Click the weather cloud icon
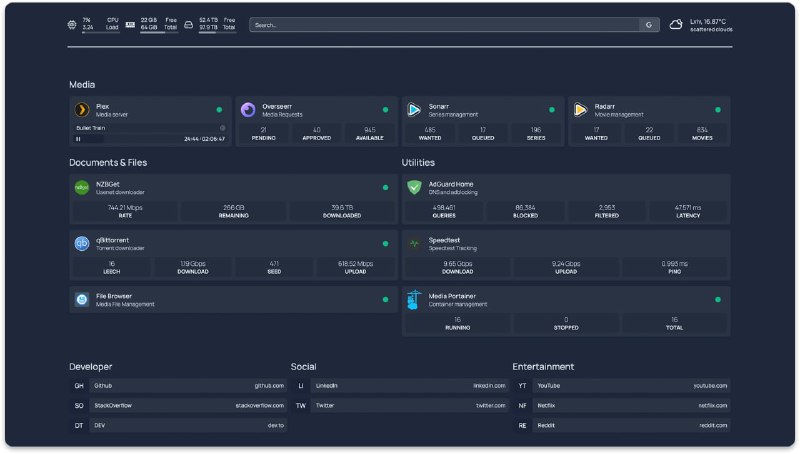 pyautogui.click(x=676, y=24)
